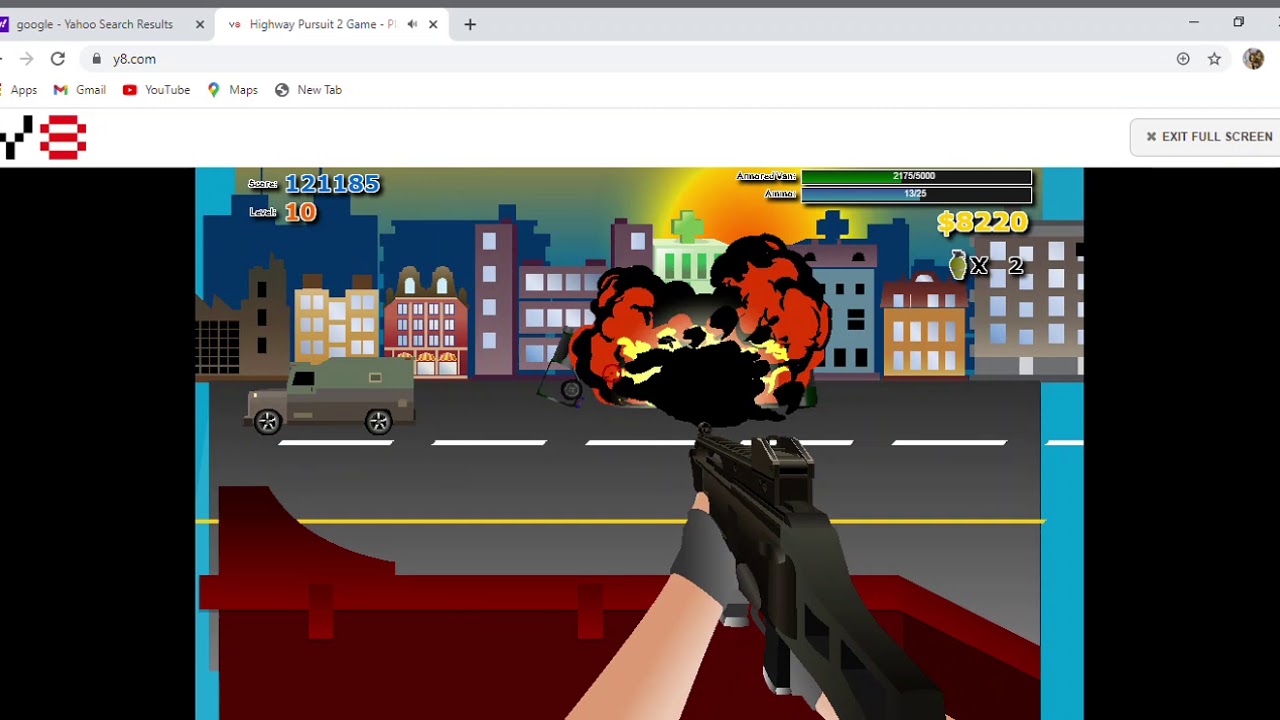Select the Highway Pursuit 2 Game tab
The image size is (1280, 720).
320,24
